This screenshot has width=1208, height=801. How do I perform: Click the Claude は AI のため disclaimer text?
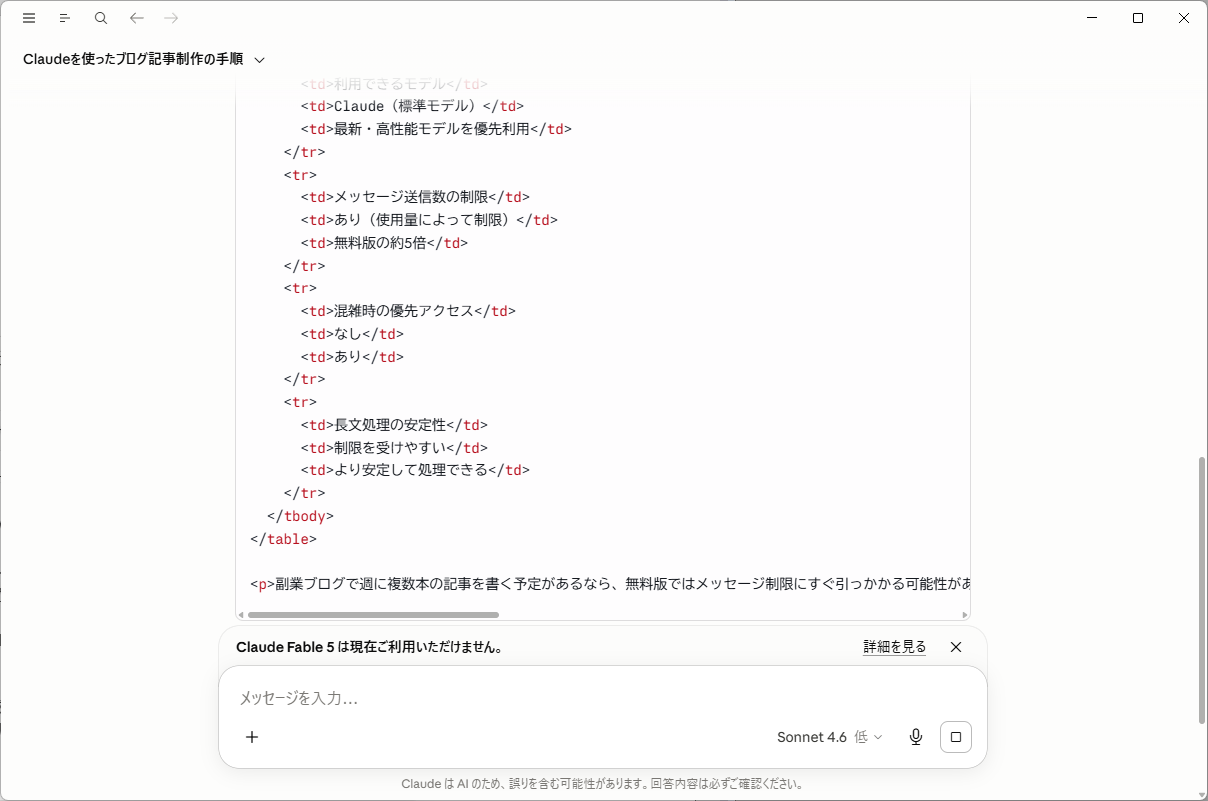[602, 784]
